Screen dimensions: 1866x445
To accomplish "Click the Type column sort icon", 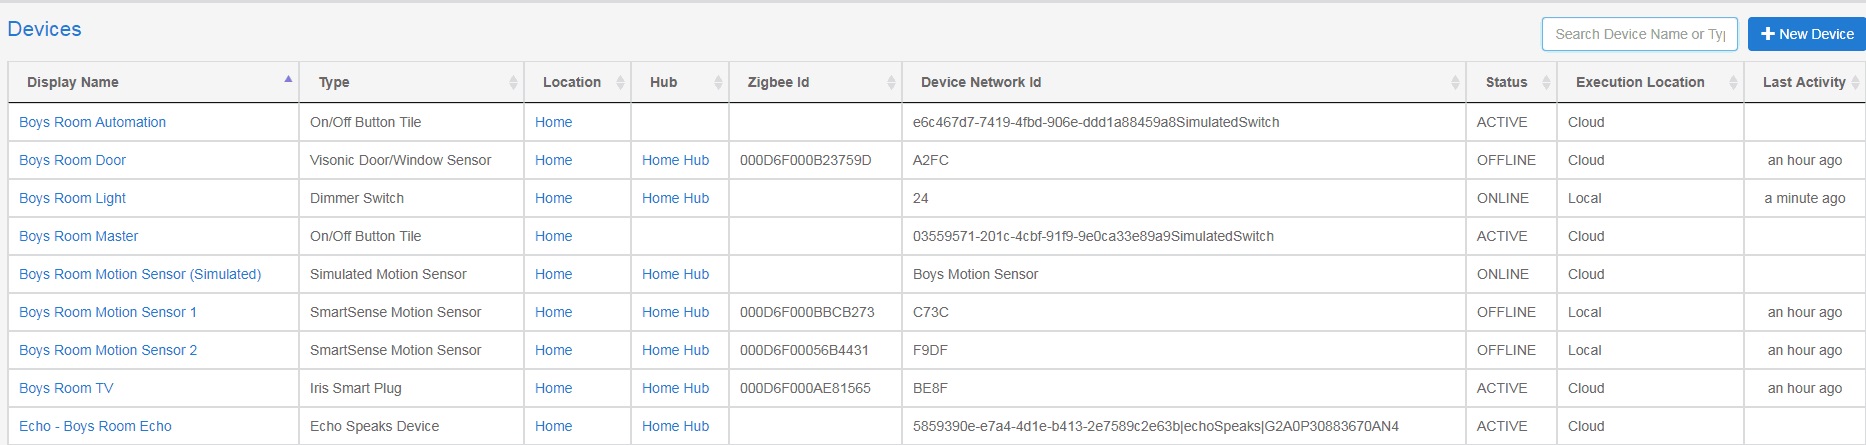I will pos(513,82).
